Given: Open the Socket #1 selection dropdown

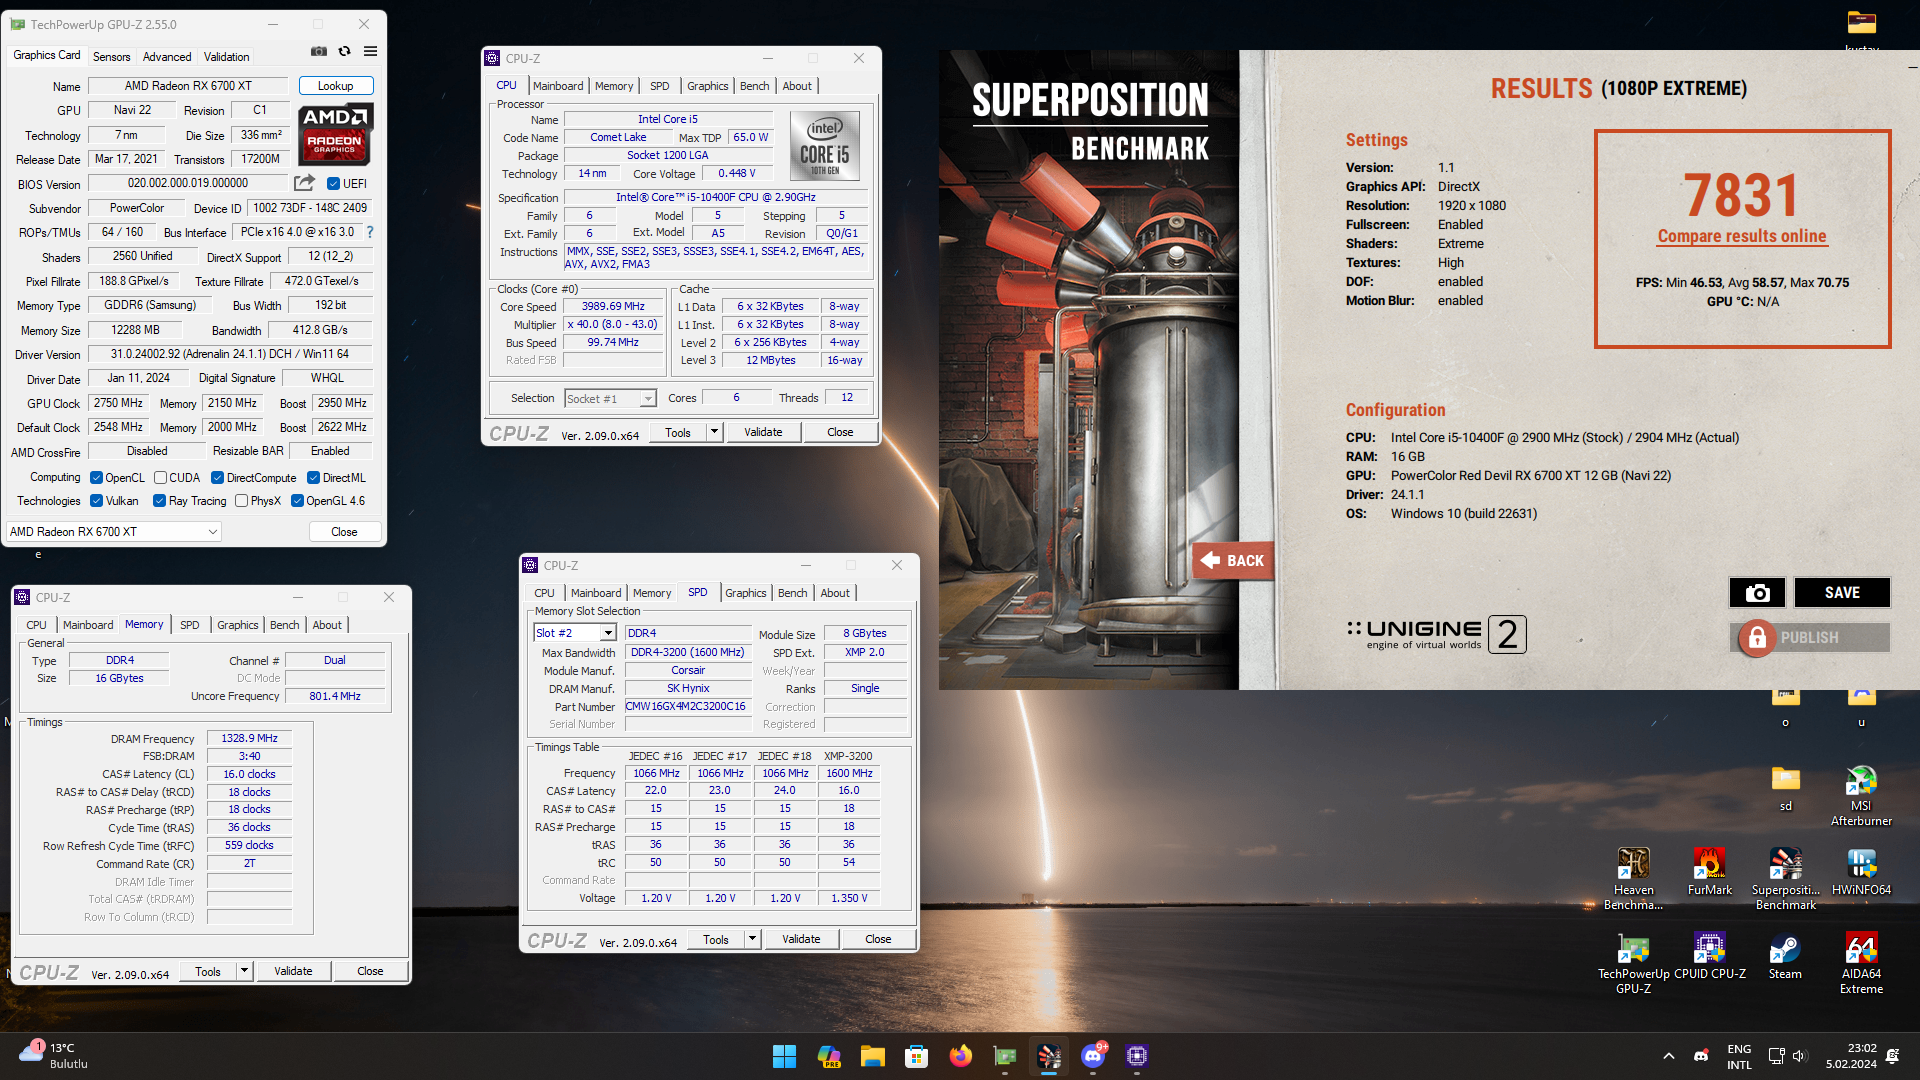Looking at the screenshot, I should tap(609, 399).
